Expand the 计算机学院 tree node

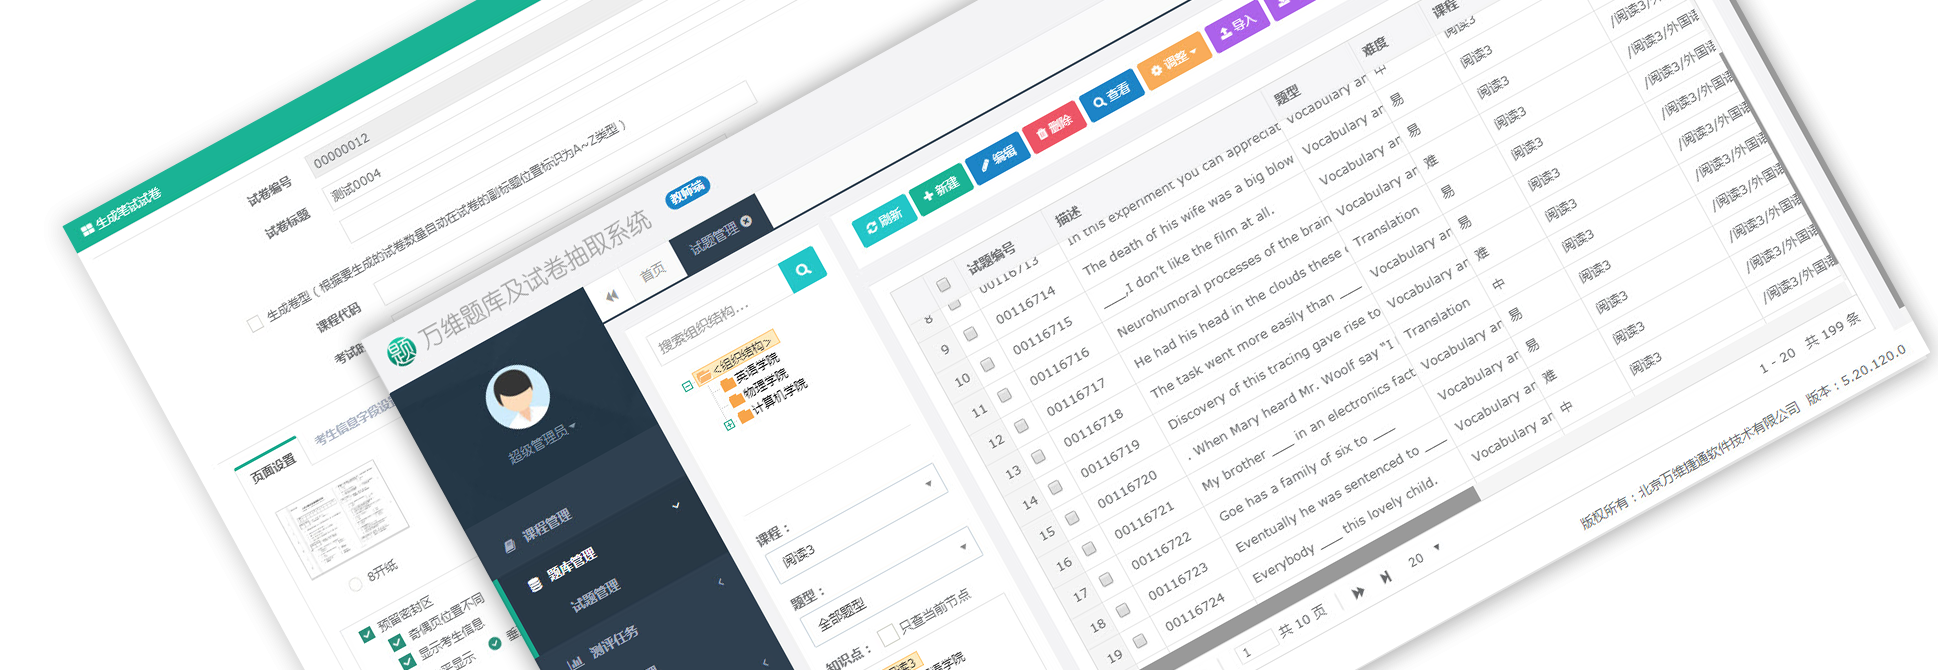pyautogui.click(x=730, y=424)
